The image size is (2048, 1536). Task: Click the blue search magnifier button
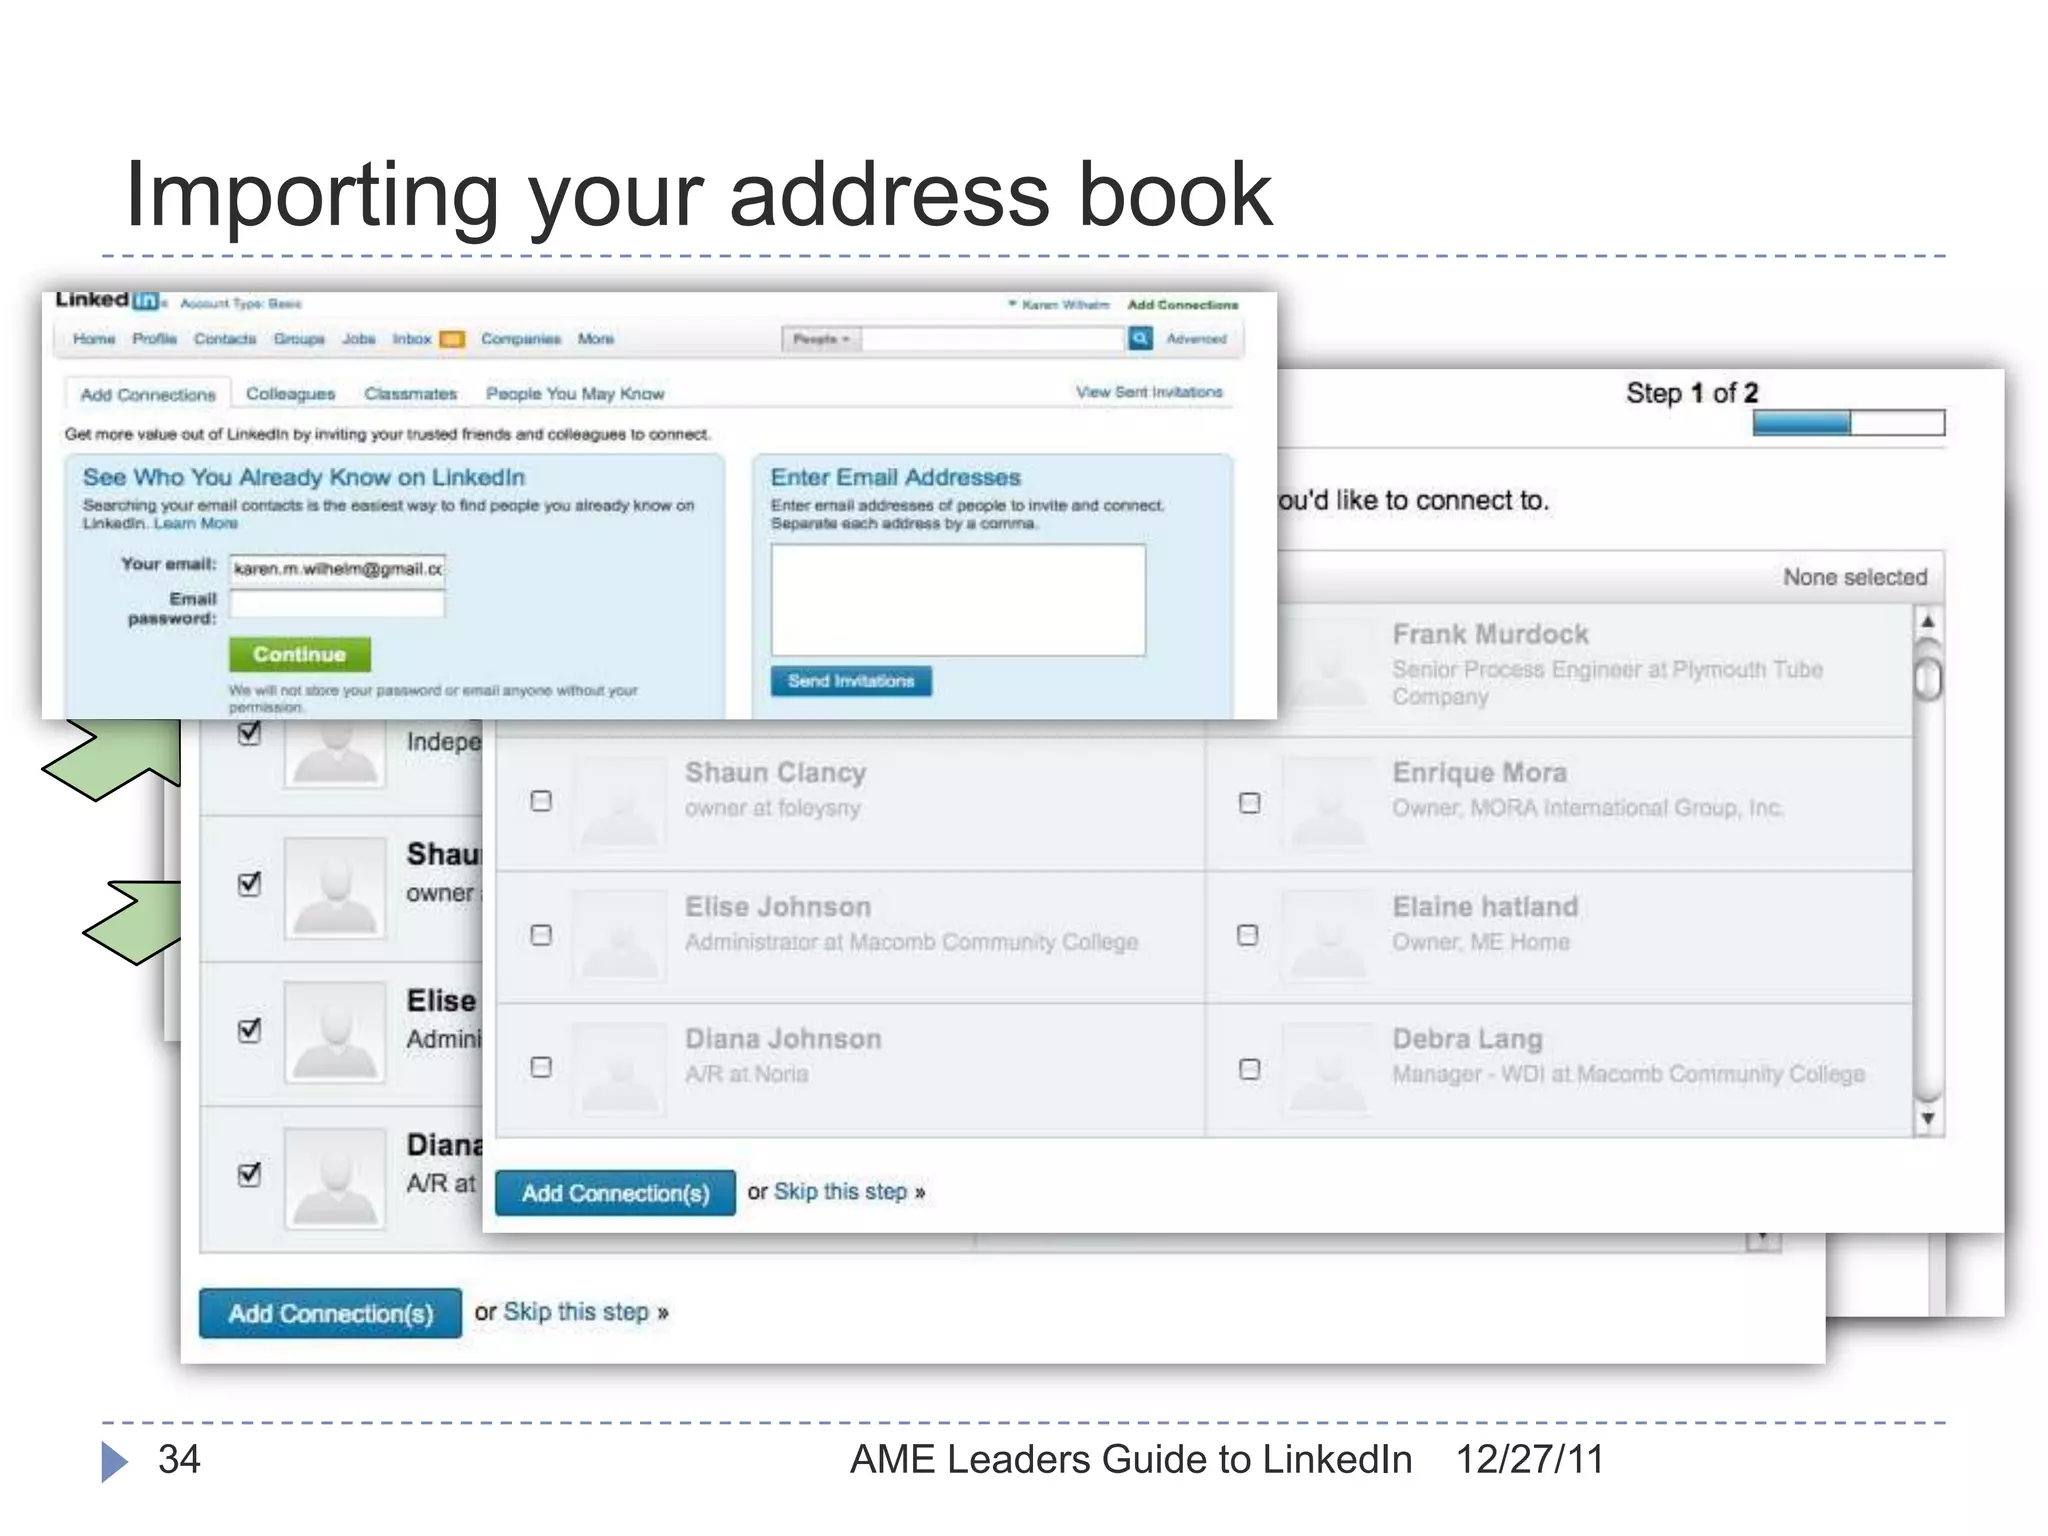pyautogui.click(x=1140, y=339)
